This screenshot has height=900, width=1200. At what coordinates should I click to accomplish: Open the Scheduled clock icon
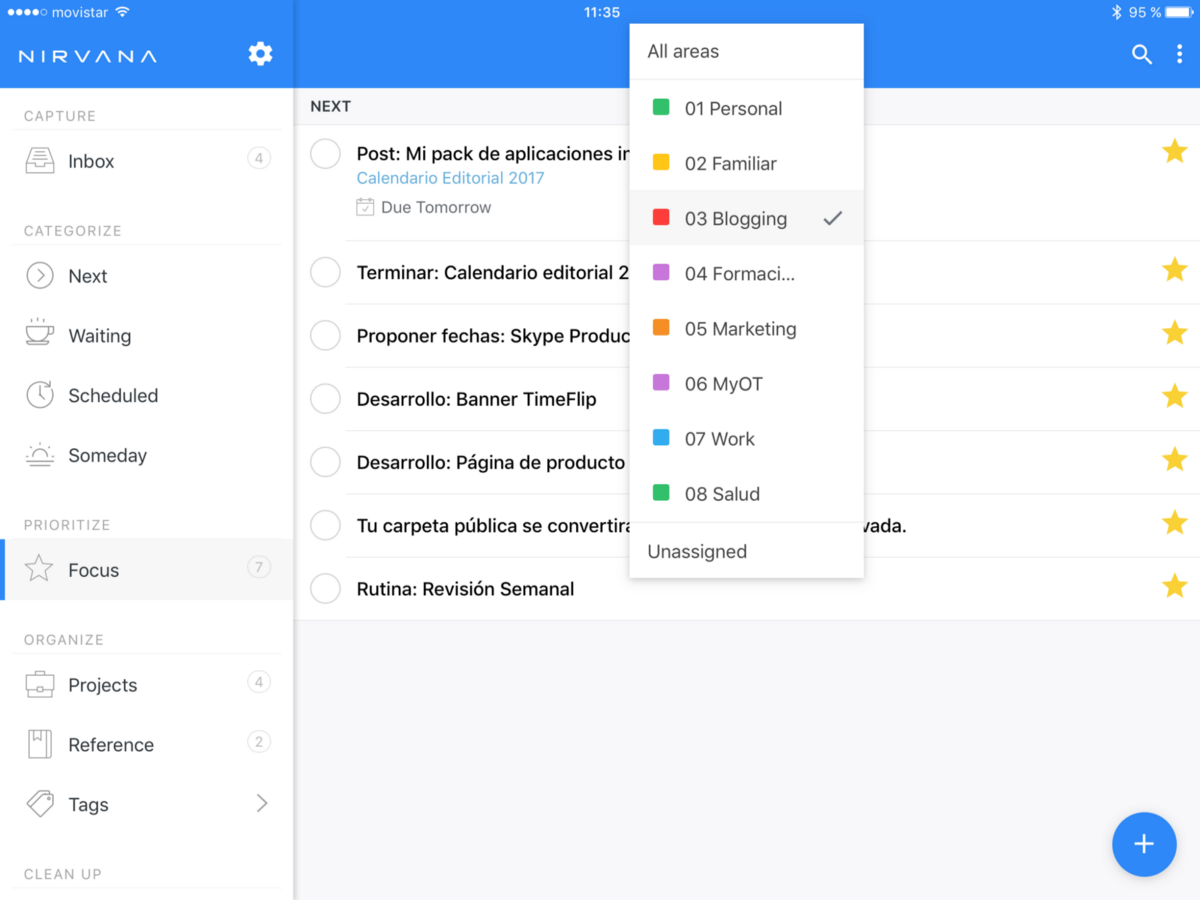[x=39, y=395]
